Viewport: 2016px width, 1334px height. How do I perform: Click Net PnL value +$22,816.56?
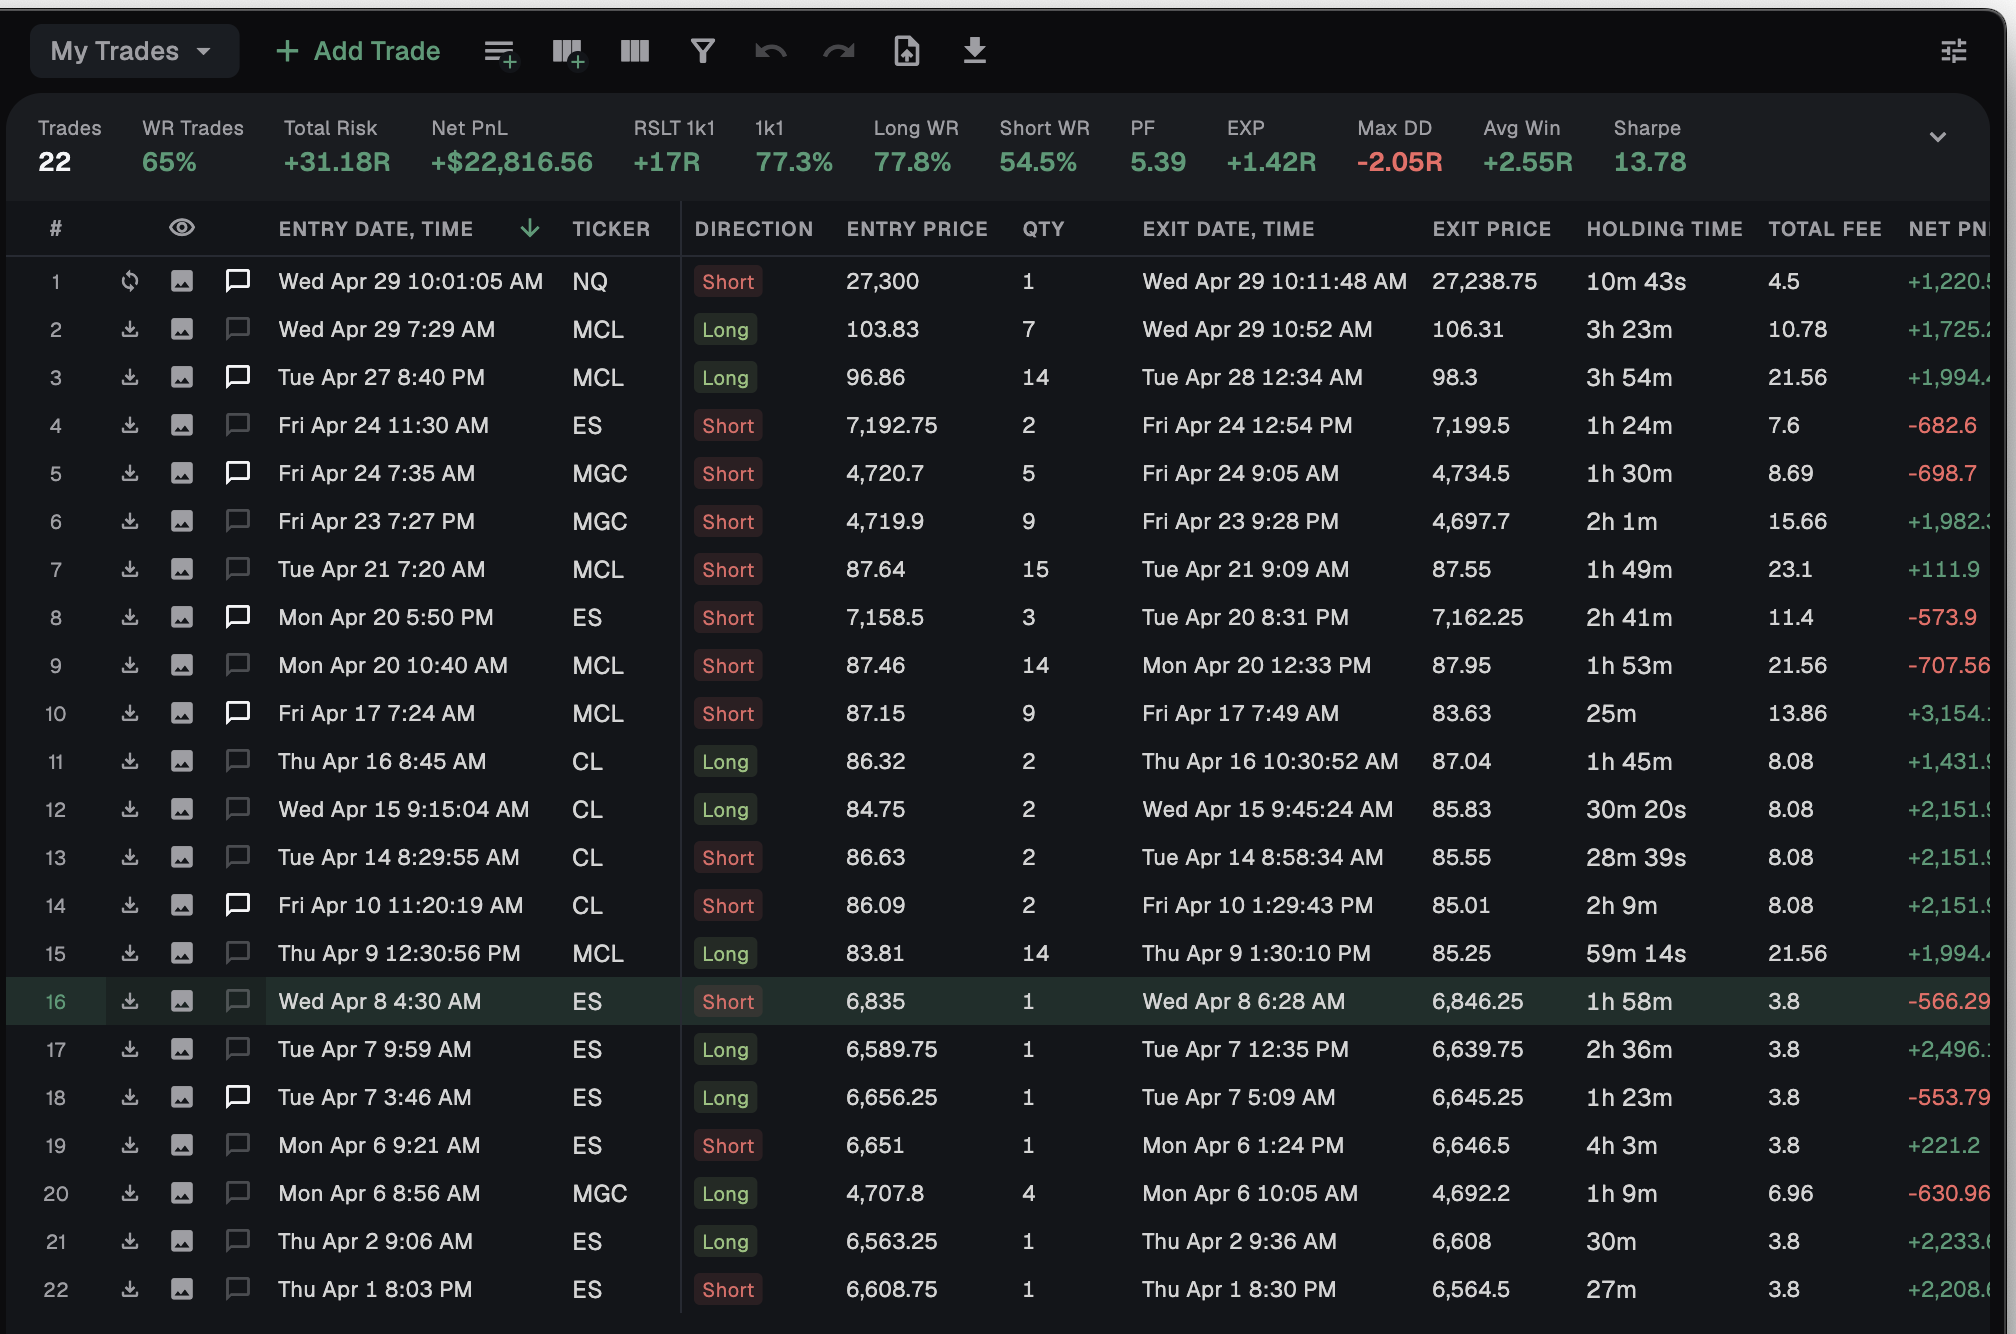512,162
